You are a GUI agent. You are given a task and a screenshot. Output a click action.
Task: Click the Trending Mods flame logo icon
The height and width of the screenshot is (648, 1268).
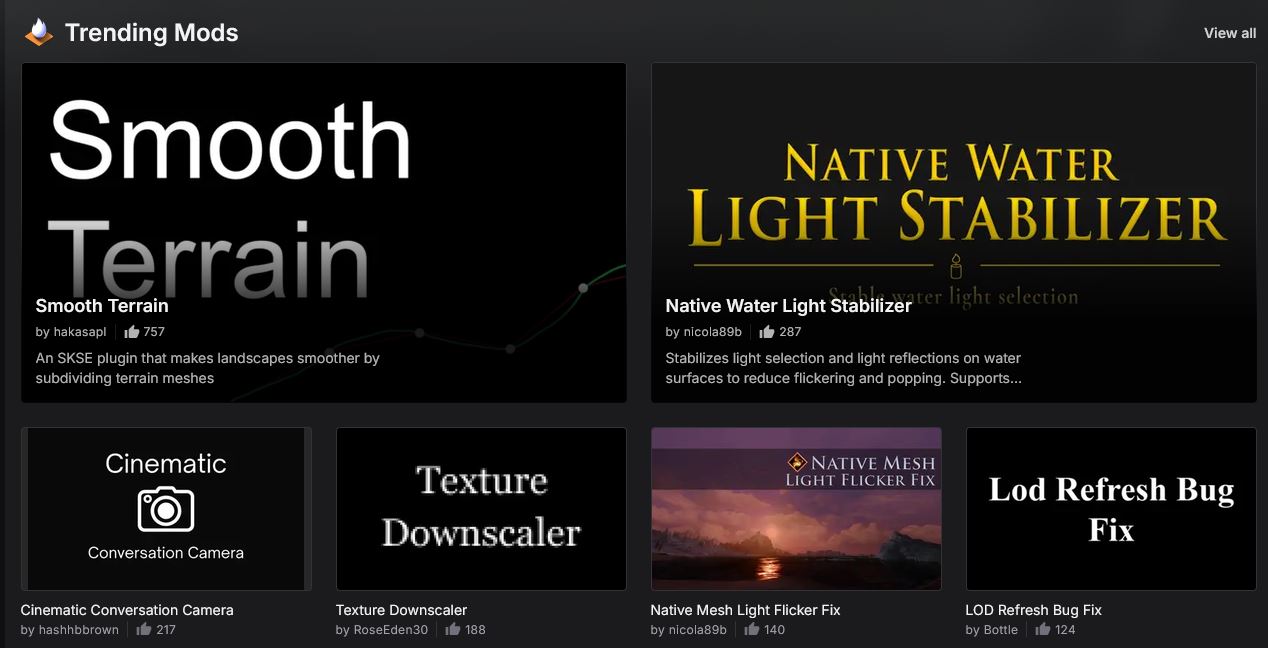point(38,32)
